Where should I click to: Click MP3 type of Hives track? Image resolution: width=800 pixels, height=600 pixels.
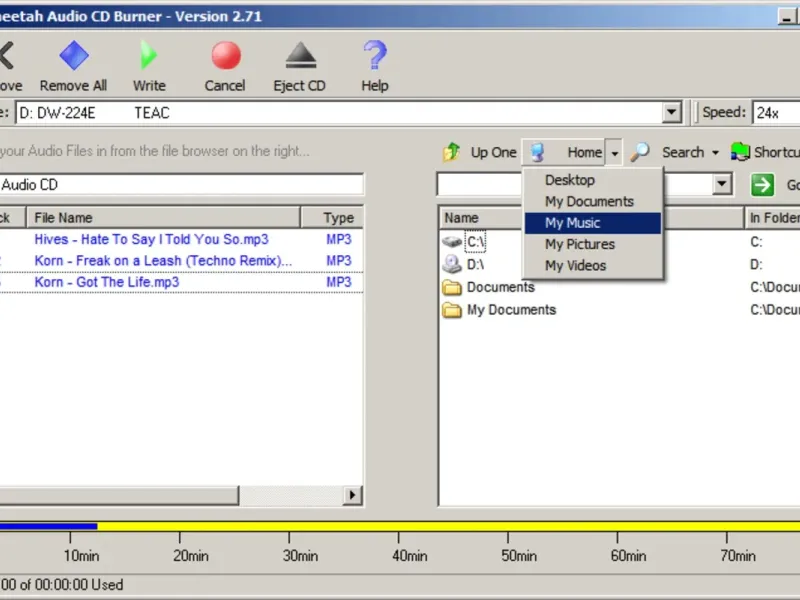coord(339,239)
